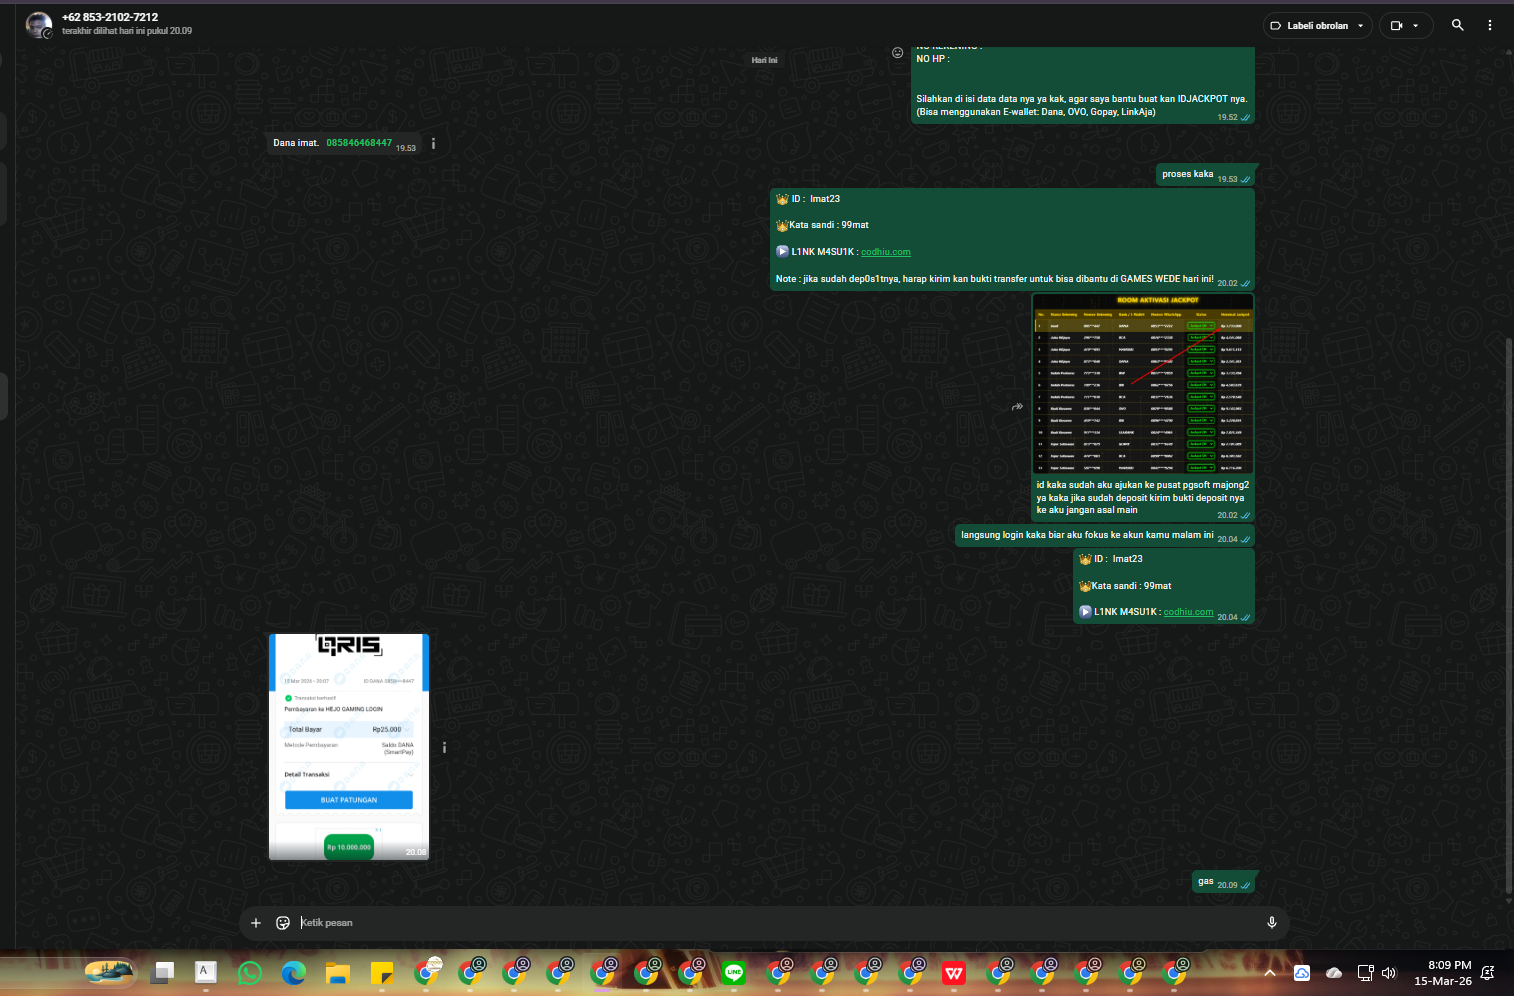Image resolution: width=1514 pixels, height=996 pixels.
Task: Click the phone number 085846468447
Action: coord(359,143)
